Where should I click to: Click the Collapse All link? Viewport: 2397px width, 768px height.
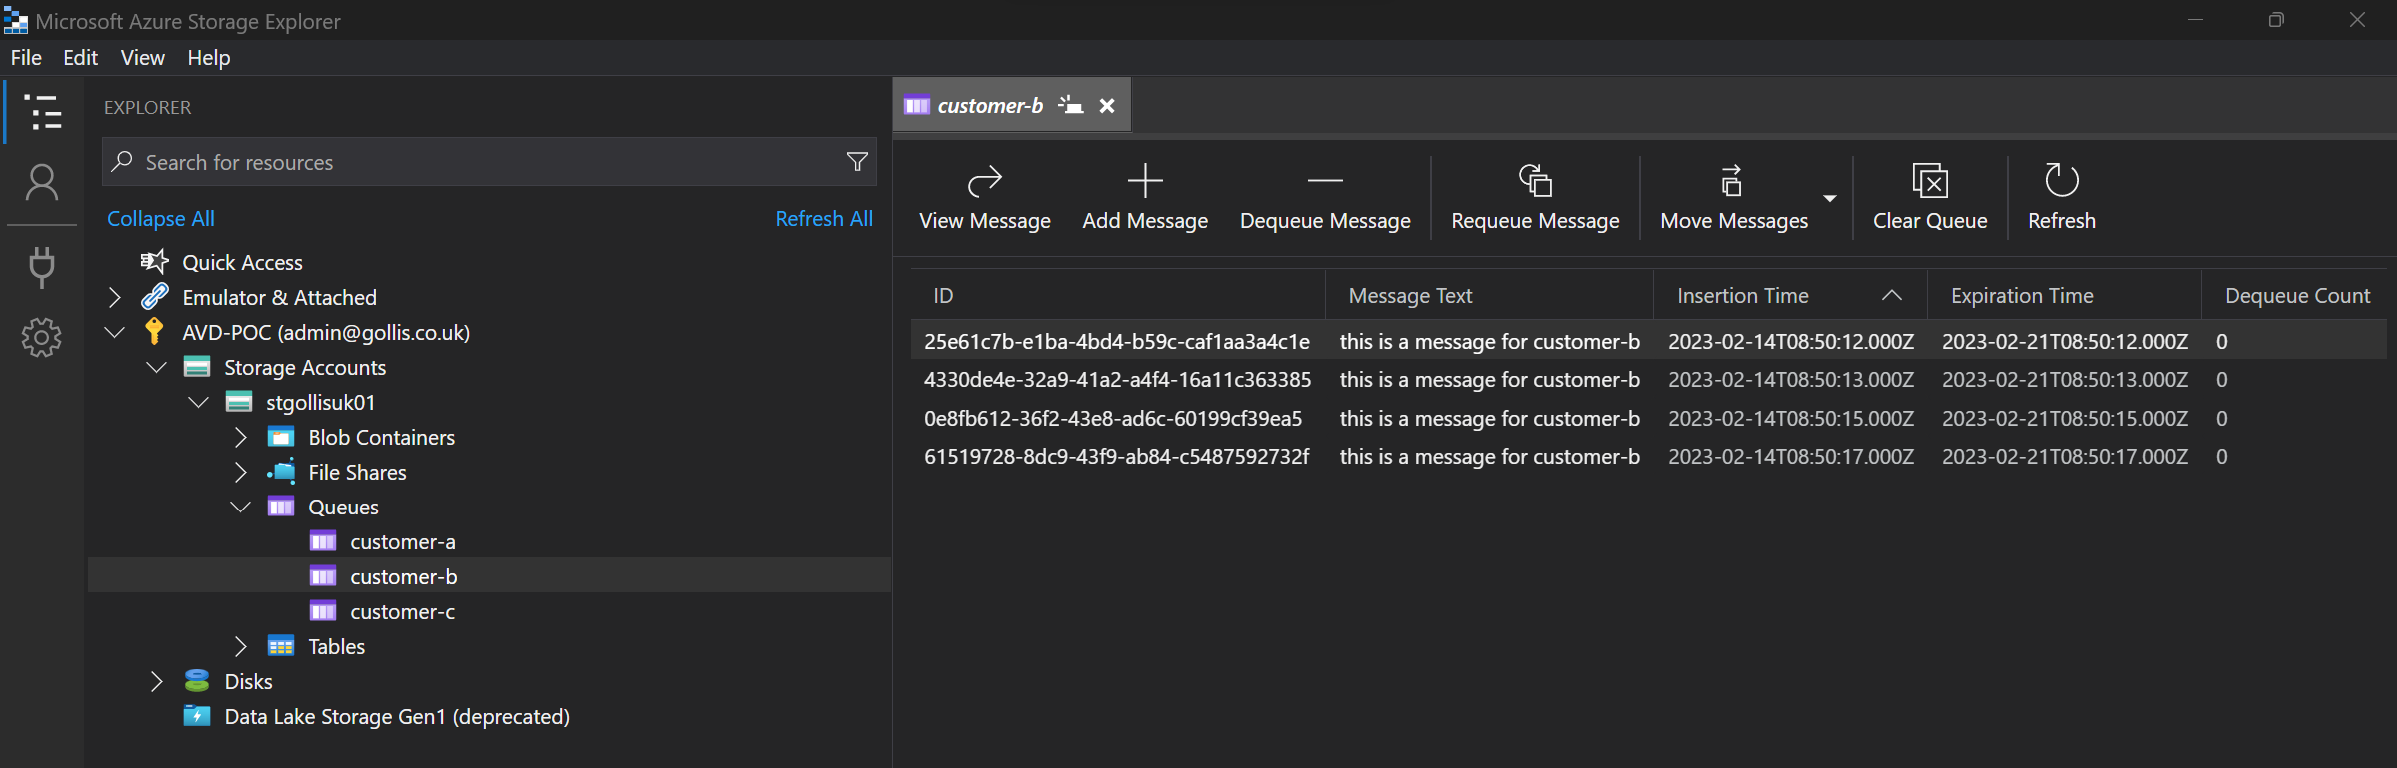[160, 219]
